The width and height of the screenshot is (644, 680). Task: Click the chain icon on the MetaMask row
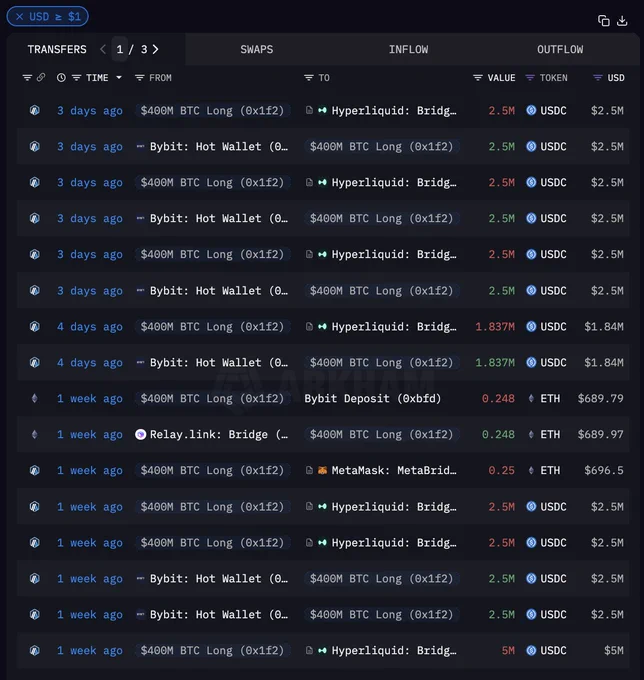[x=35, y=470]
